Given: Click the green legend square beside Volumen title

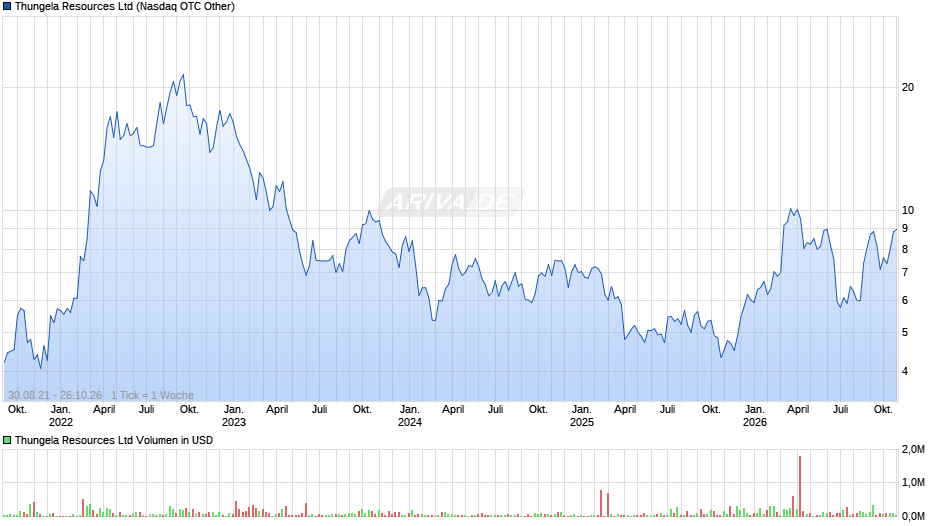Looking at the screenshot, I should (x=7, y=440).
